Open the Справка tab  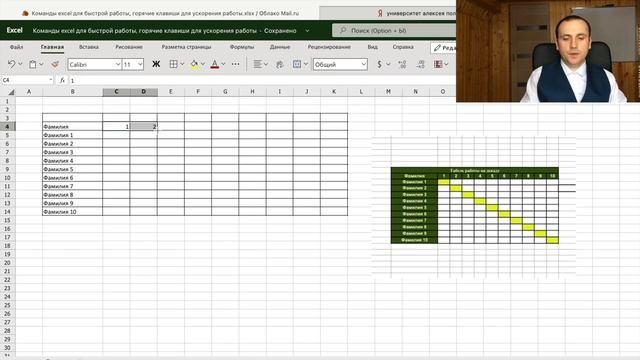point(403,47)
